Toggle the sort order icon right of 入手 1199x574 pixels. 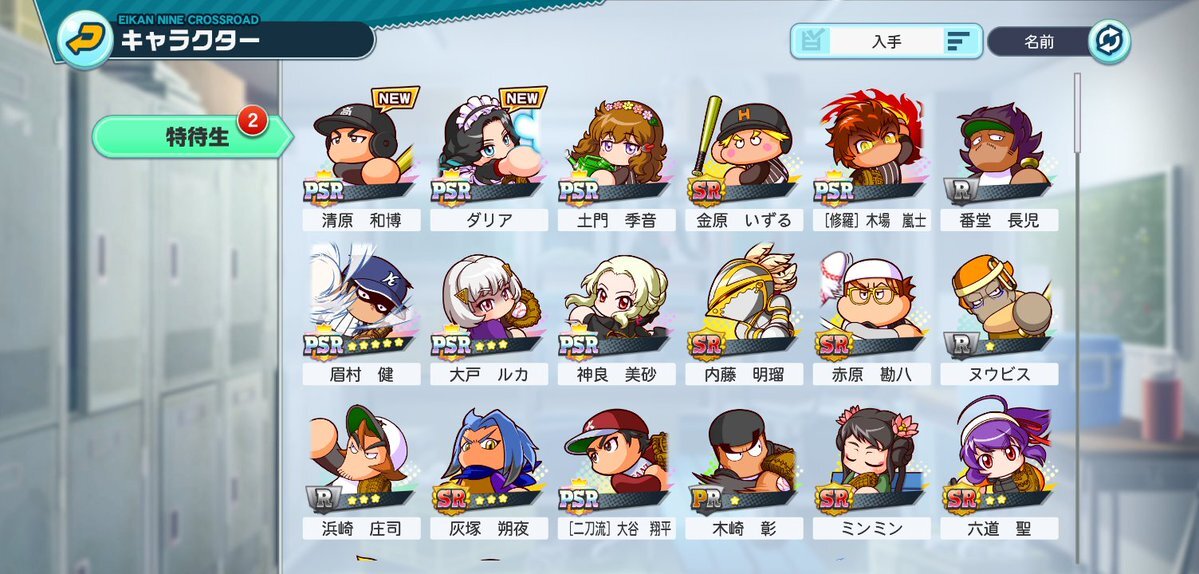[x=958, y=41]
